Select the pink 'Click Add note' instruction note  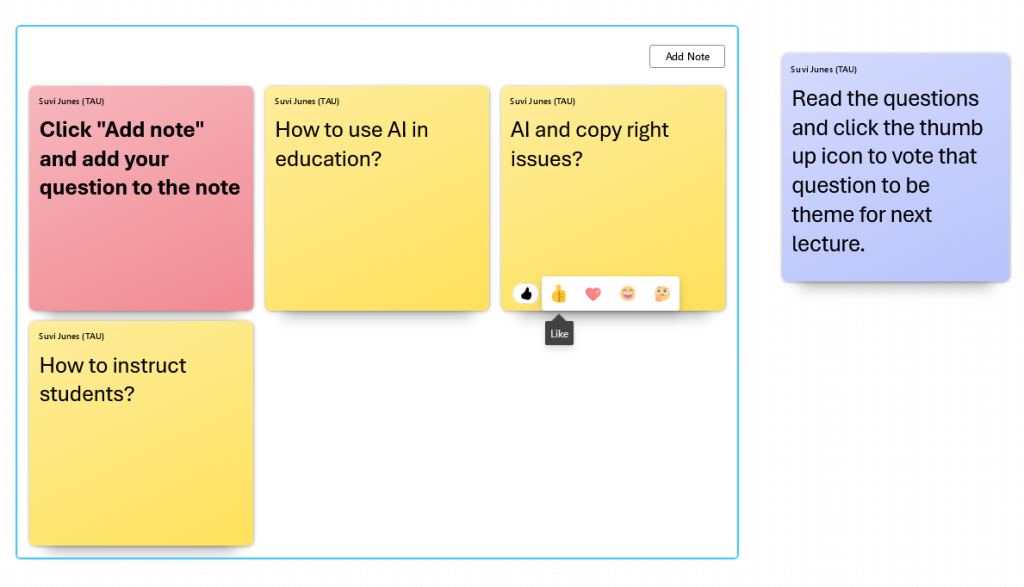coord(141,240)
